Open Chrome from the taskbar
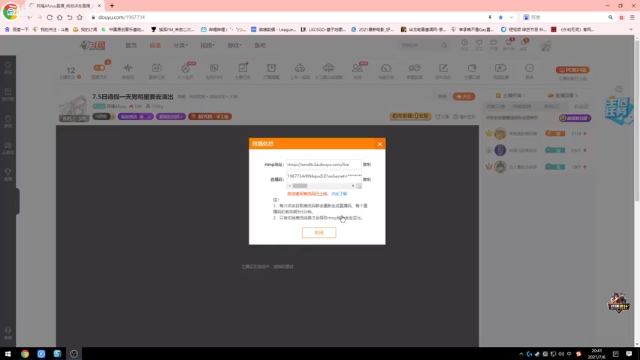The width and height of the screenshot is (640, 360). pyautogui.click(x=25, y=353)
